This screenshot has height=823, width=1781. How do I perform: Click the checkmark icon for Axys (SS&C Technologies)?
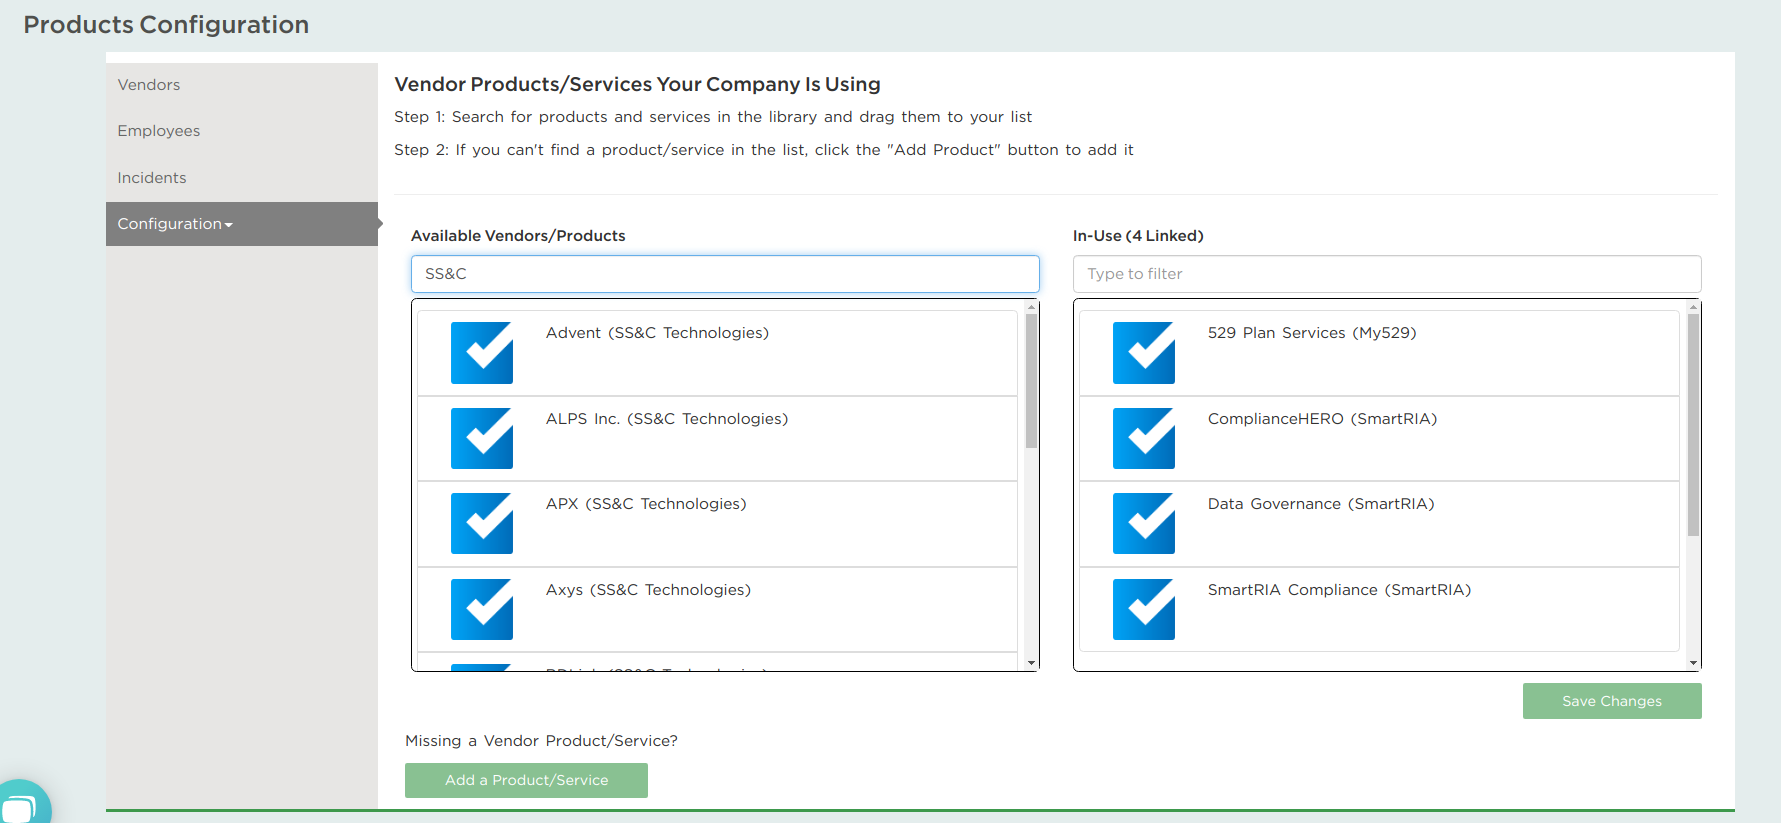pos(482,609)
